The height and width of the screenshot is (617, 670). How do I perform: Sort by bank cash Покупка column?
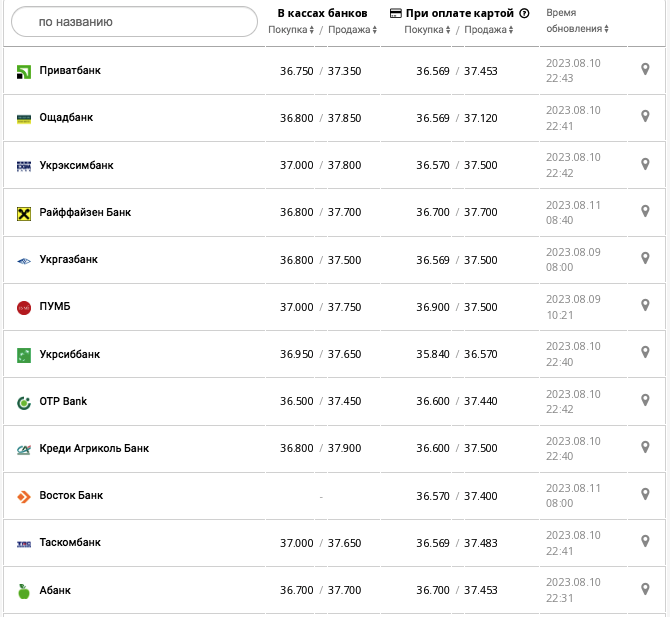tap(291, 30)
